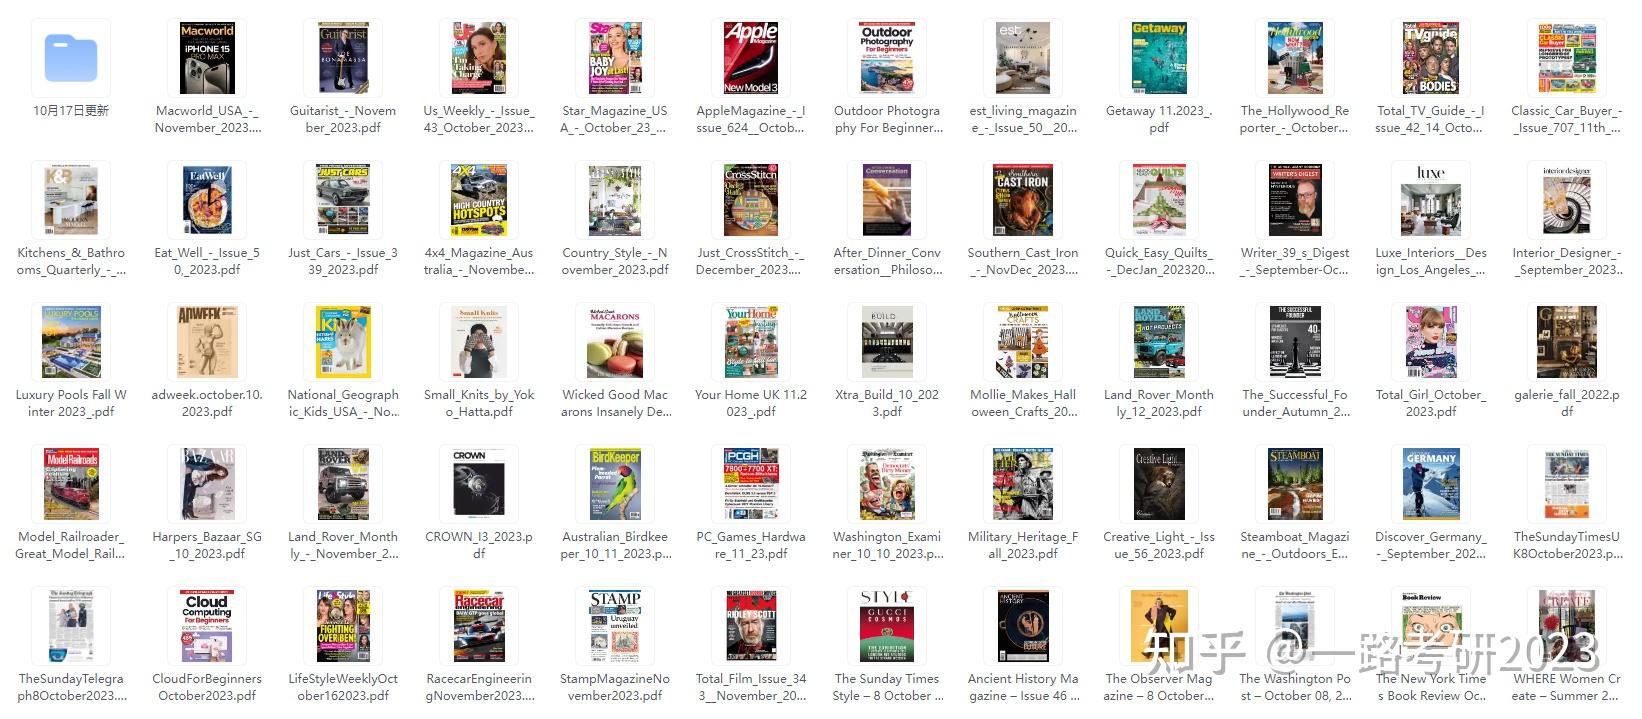Open TheSundayTimesUK8October2023 thumbnail
The image size is (1642, 719).
(x=1567, y=484)
